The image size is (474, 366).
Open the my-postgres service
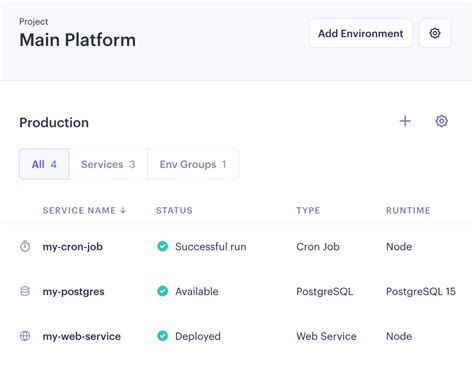click(x=73, y=292)
